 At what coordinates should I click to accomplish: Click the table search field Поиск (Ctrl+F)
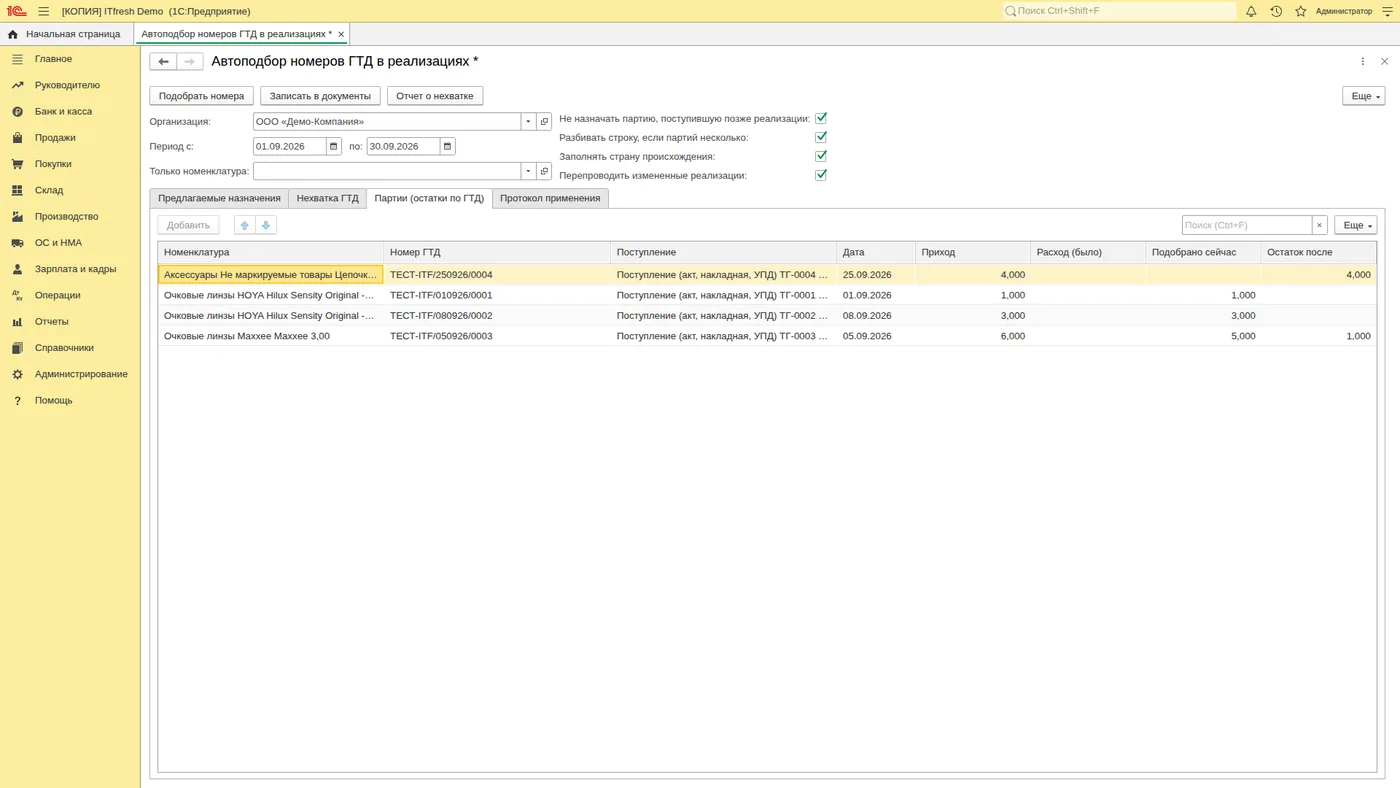click(x=1246, y=225)
